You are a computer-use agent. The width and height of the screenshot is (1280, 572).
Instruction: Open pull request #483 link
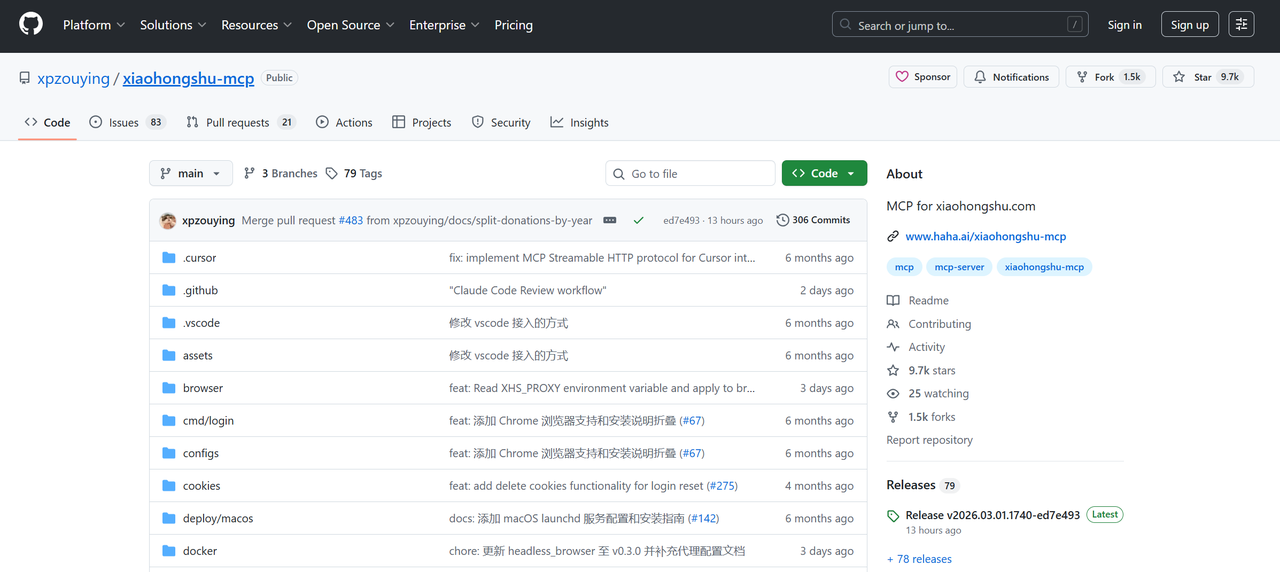350,220
